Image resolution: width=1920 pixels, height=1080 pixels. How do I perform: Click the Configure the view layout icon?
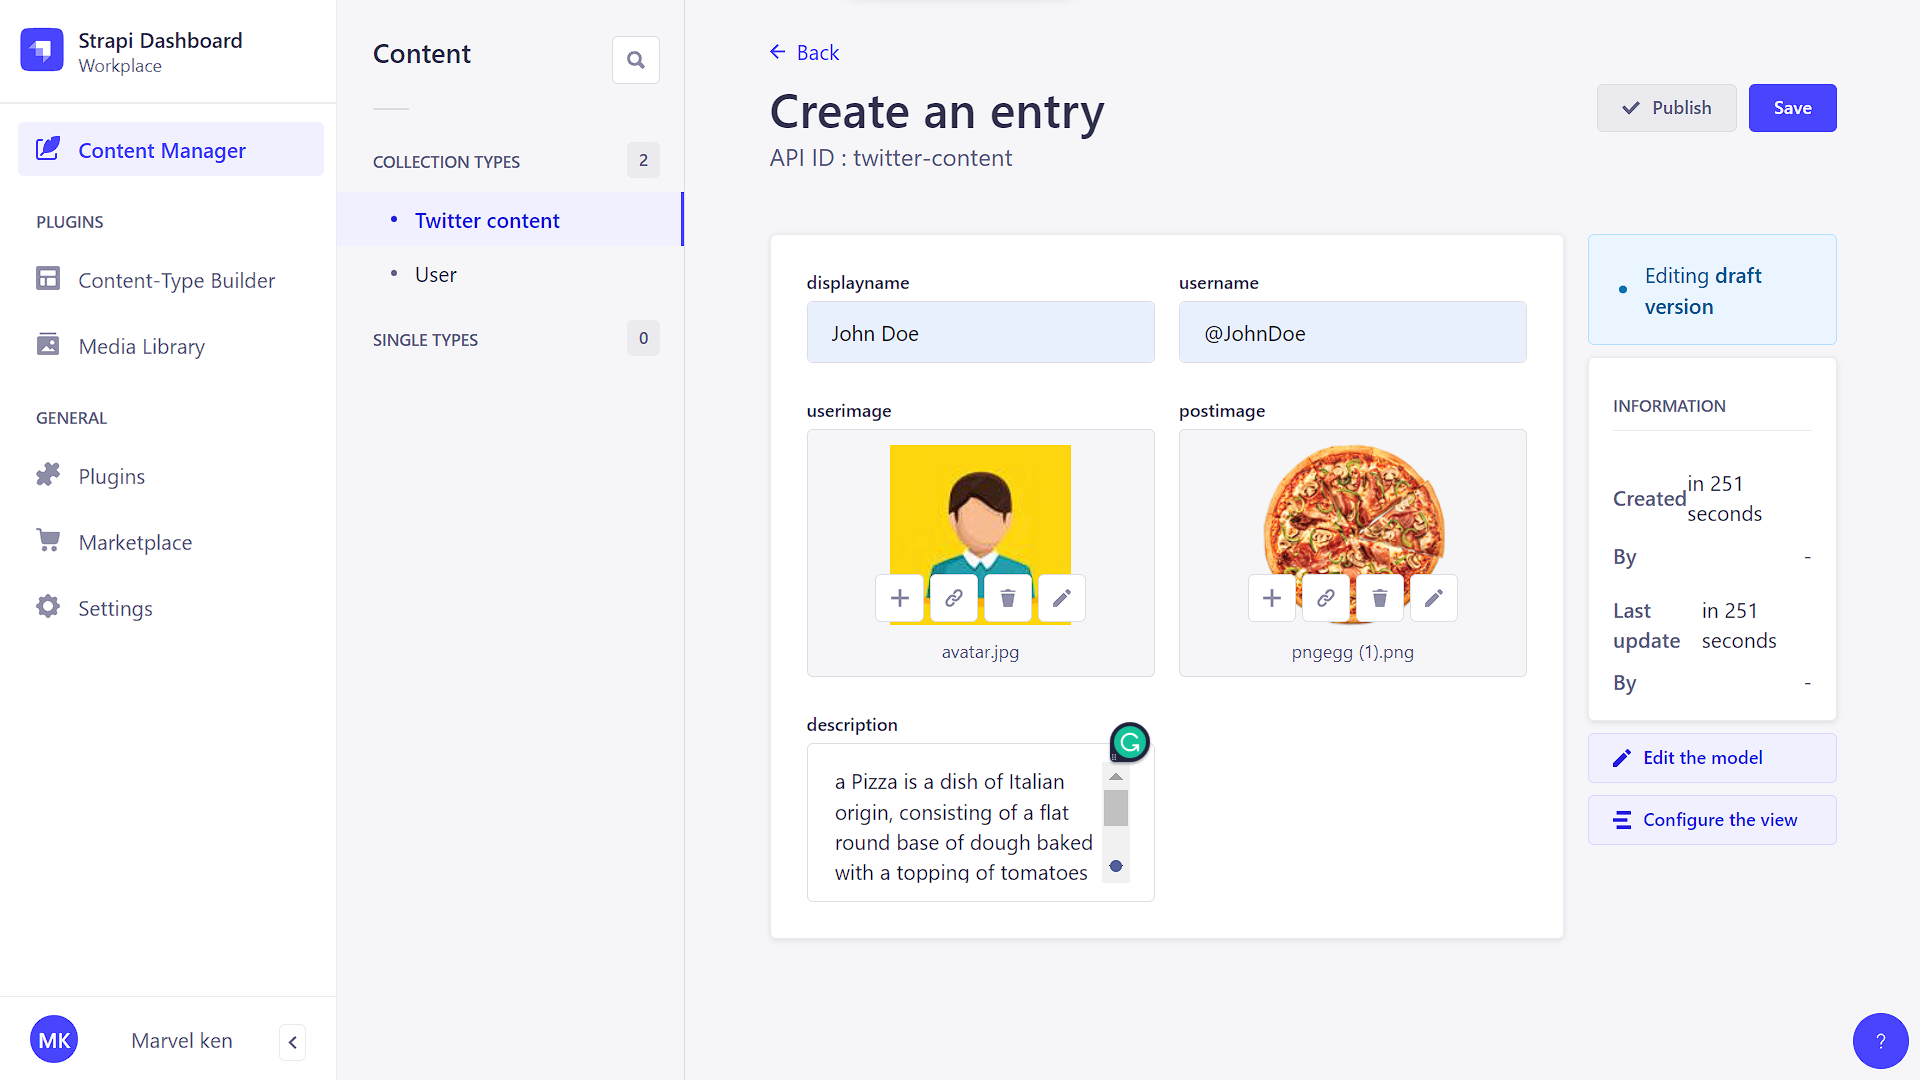[1622, 820]
